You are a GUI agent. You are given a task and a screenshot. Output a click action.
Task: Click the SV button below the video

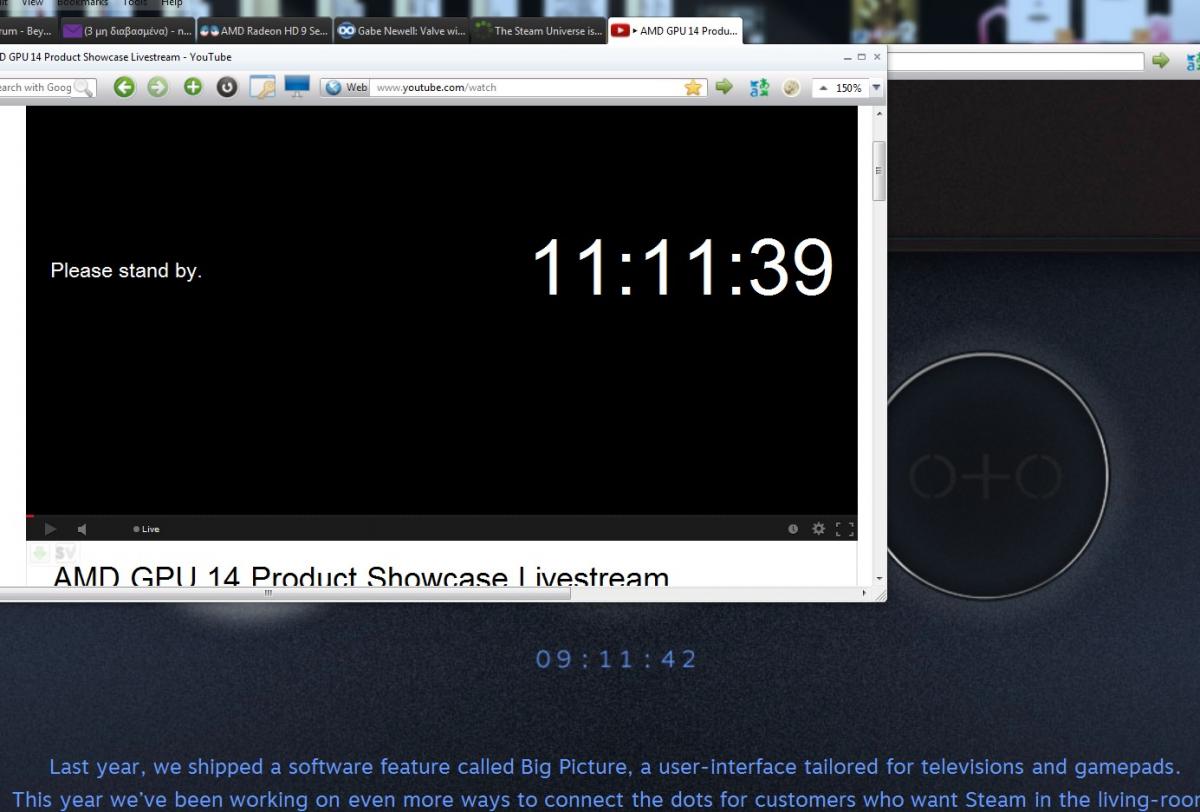point(65,552)
